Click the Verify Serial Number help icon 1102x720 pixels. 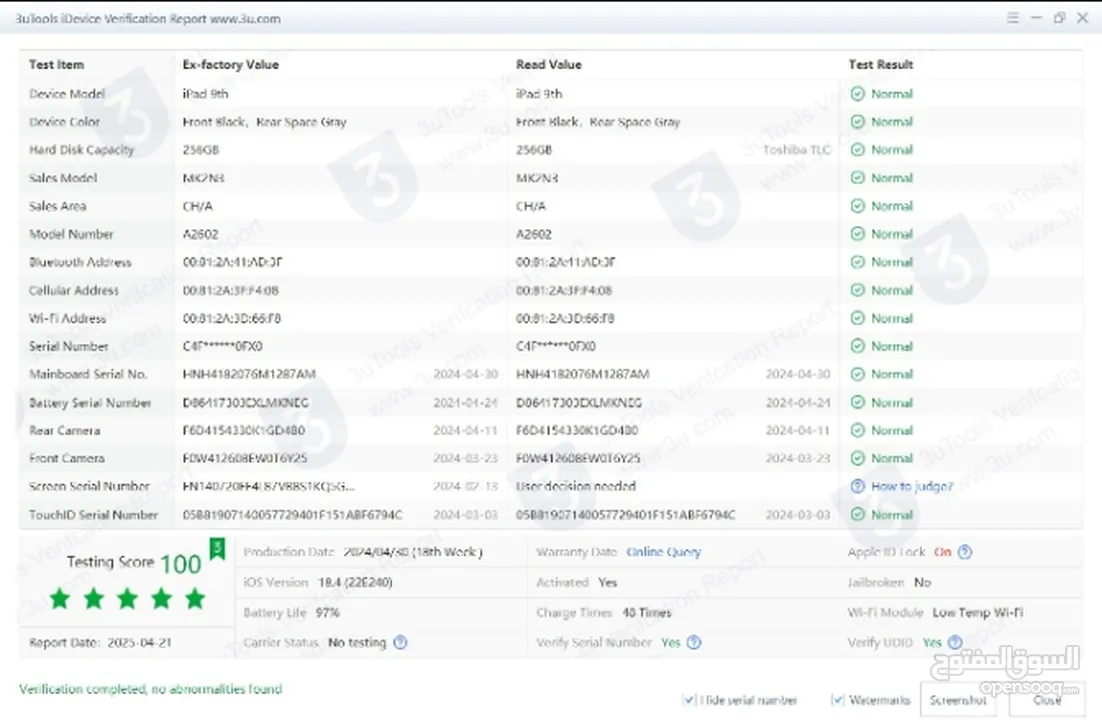point(694,643)
